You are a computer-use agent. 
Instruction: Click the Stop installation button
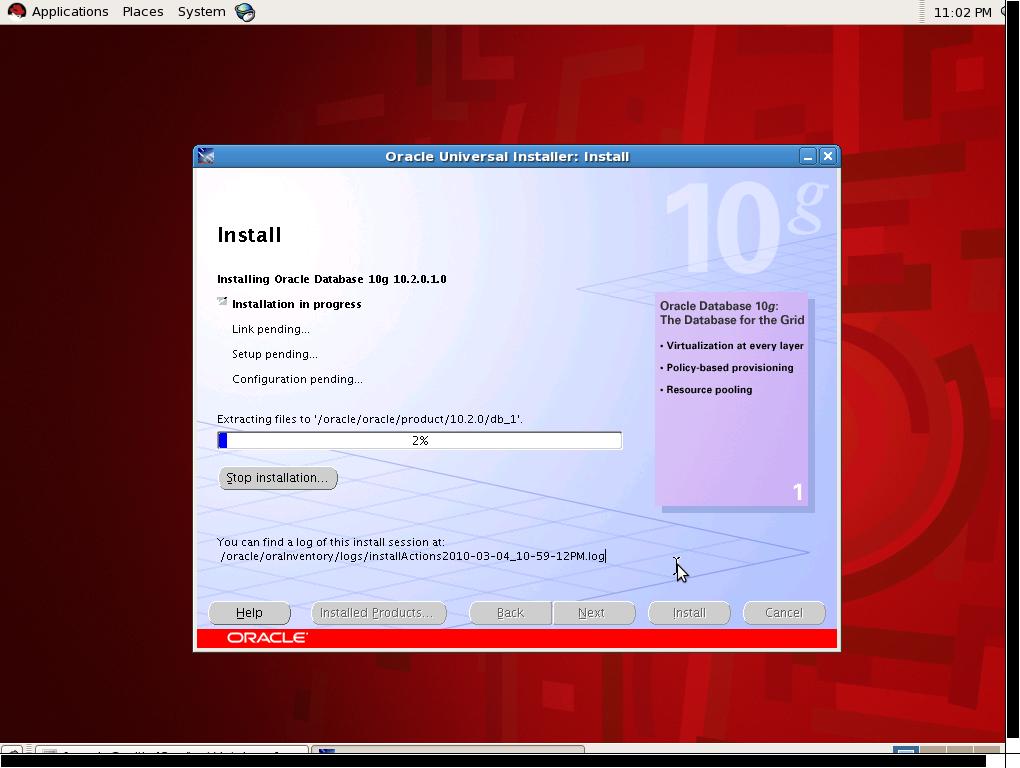[x=278, y=478]
